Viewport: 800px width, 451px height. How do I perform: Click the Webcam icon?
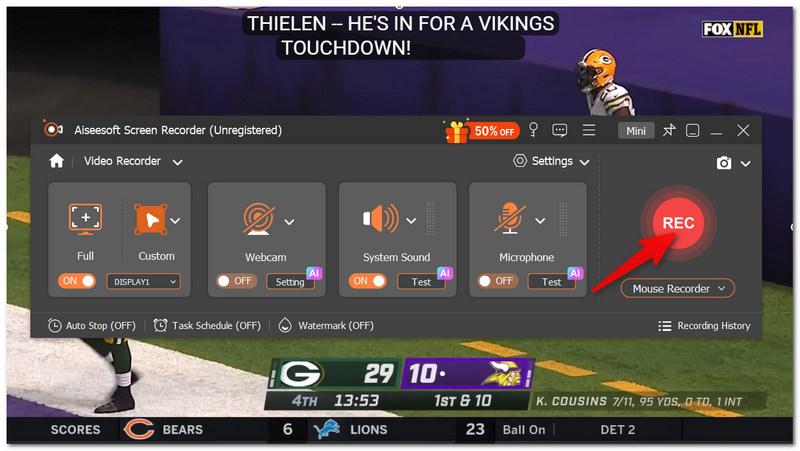coord(259,219)
